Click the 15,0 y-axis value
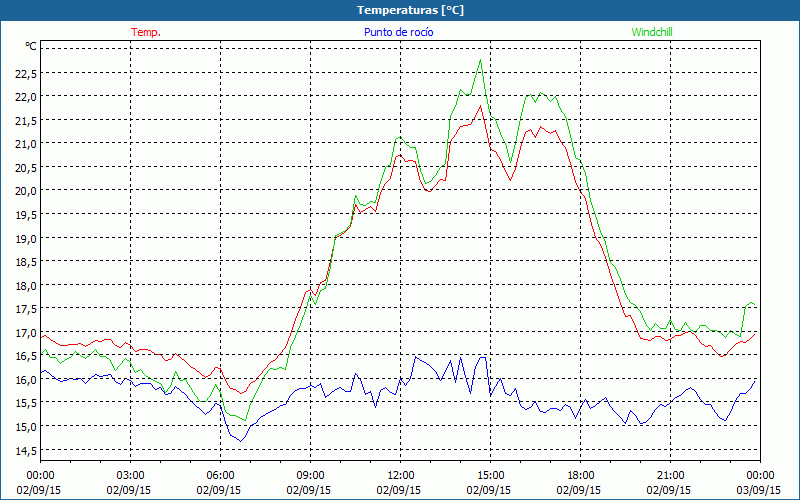800x500 pixels. 26,427
